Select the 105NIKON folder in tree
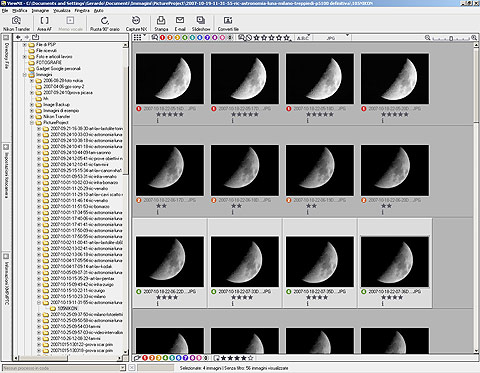480x373 pixels. [x=68, y=308]
